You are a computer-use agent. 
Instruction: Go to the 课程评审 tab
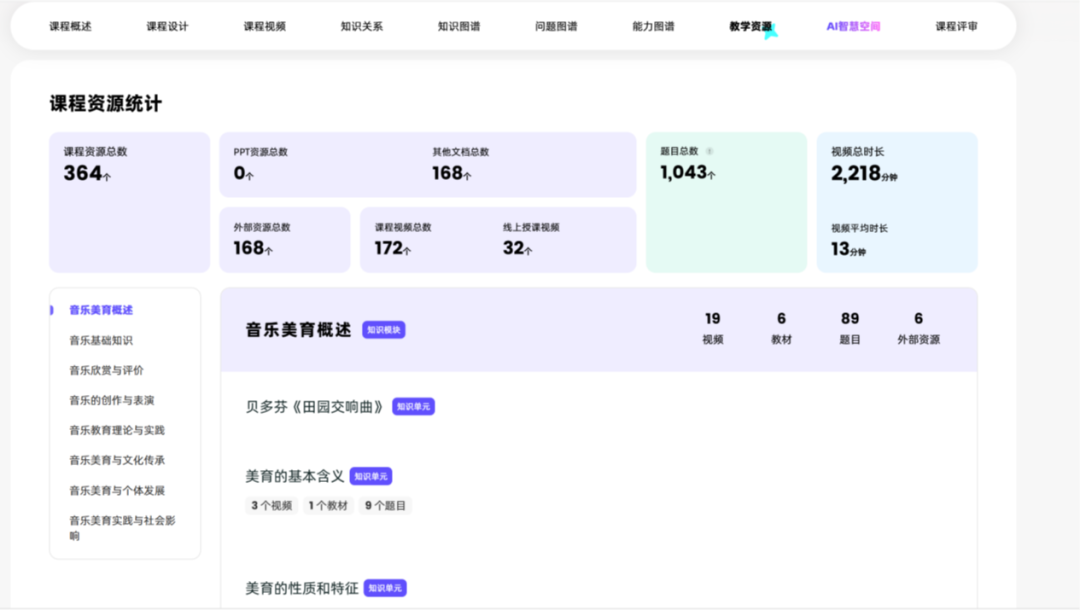pyautogui.click(x=956, y=27)
